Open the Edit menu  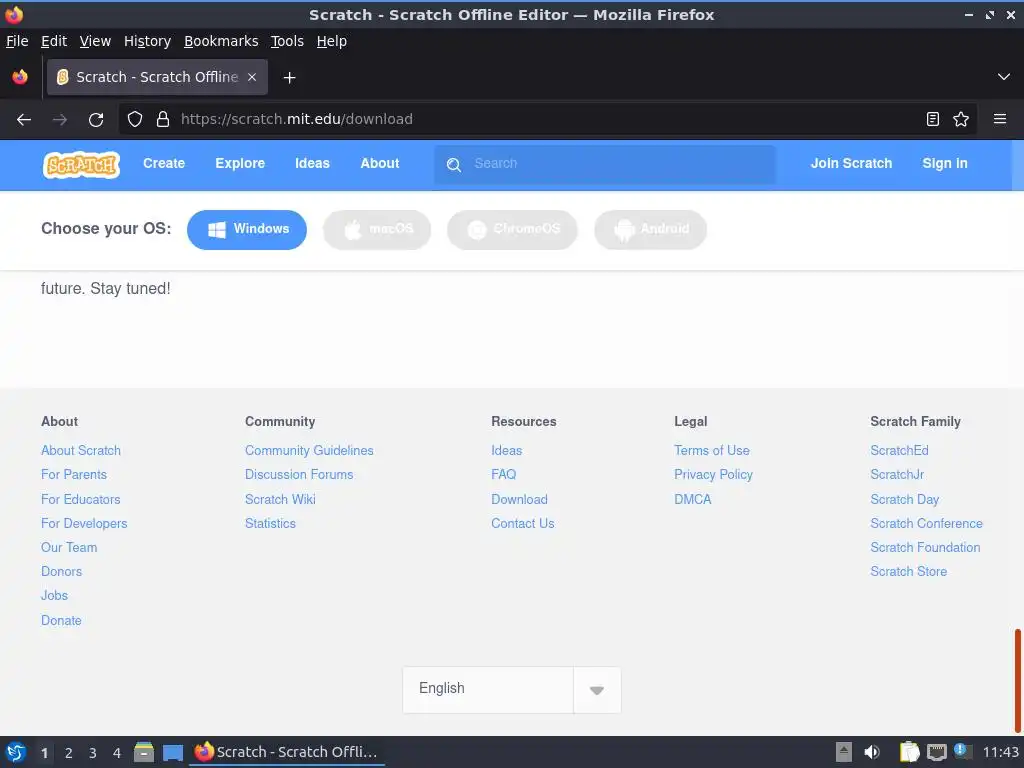tap(54, 41)
